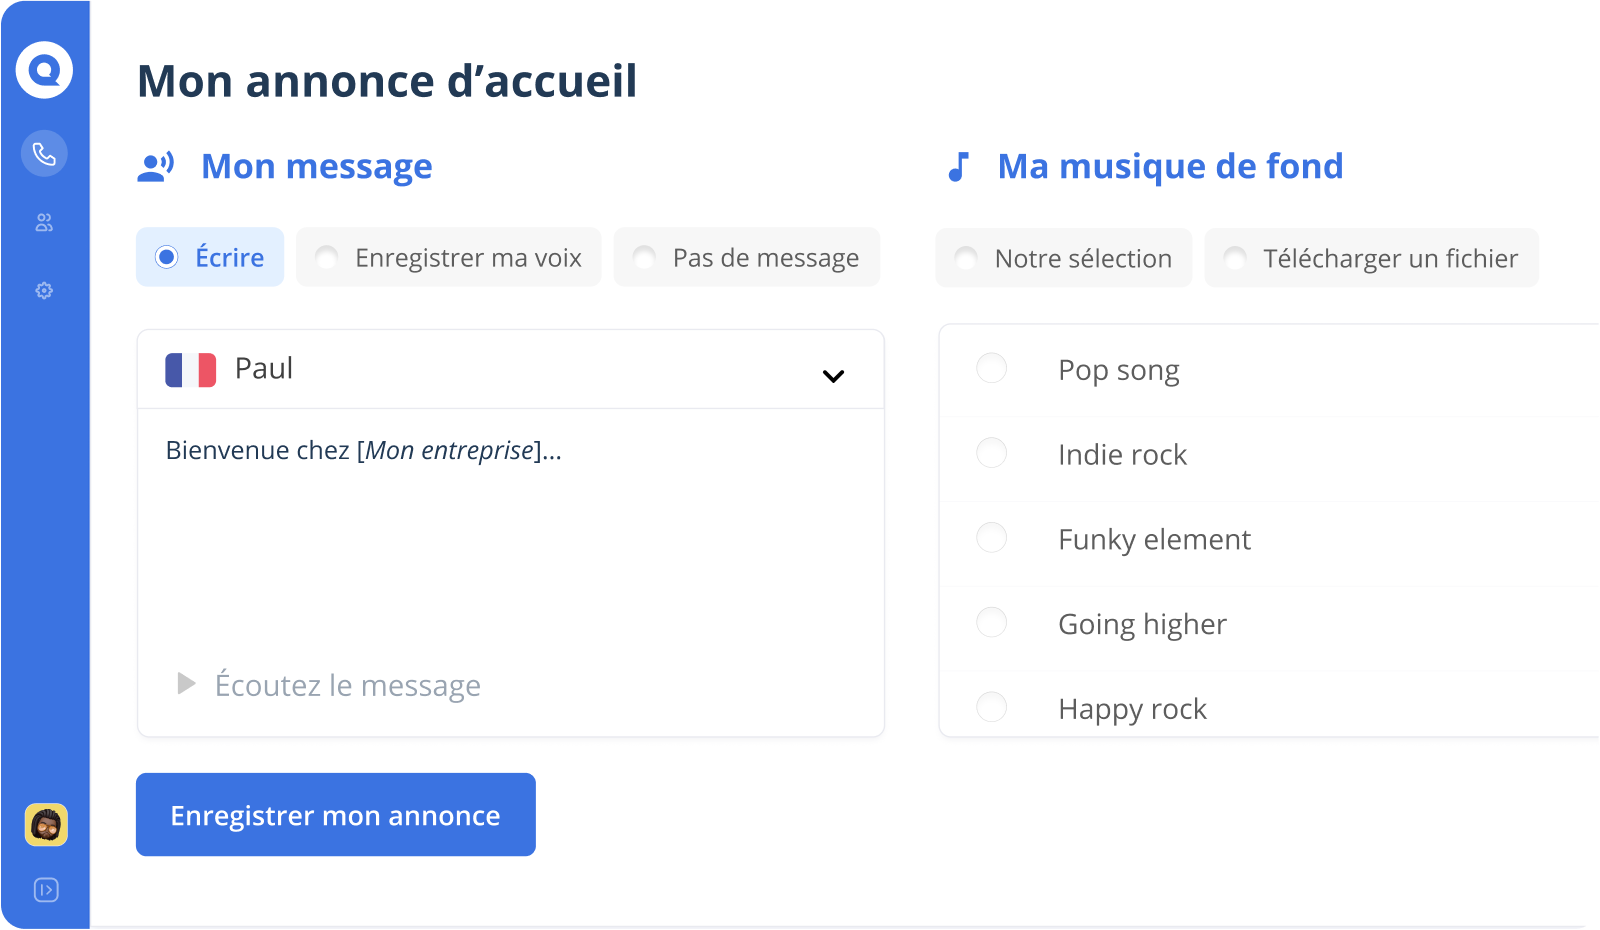Choose Télécharger un fichier option
This screenshot has height=930, width=1600.
click(1235, 259)
